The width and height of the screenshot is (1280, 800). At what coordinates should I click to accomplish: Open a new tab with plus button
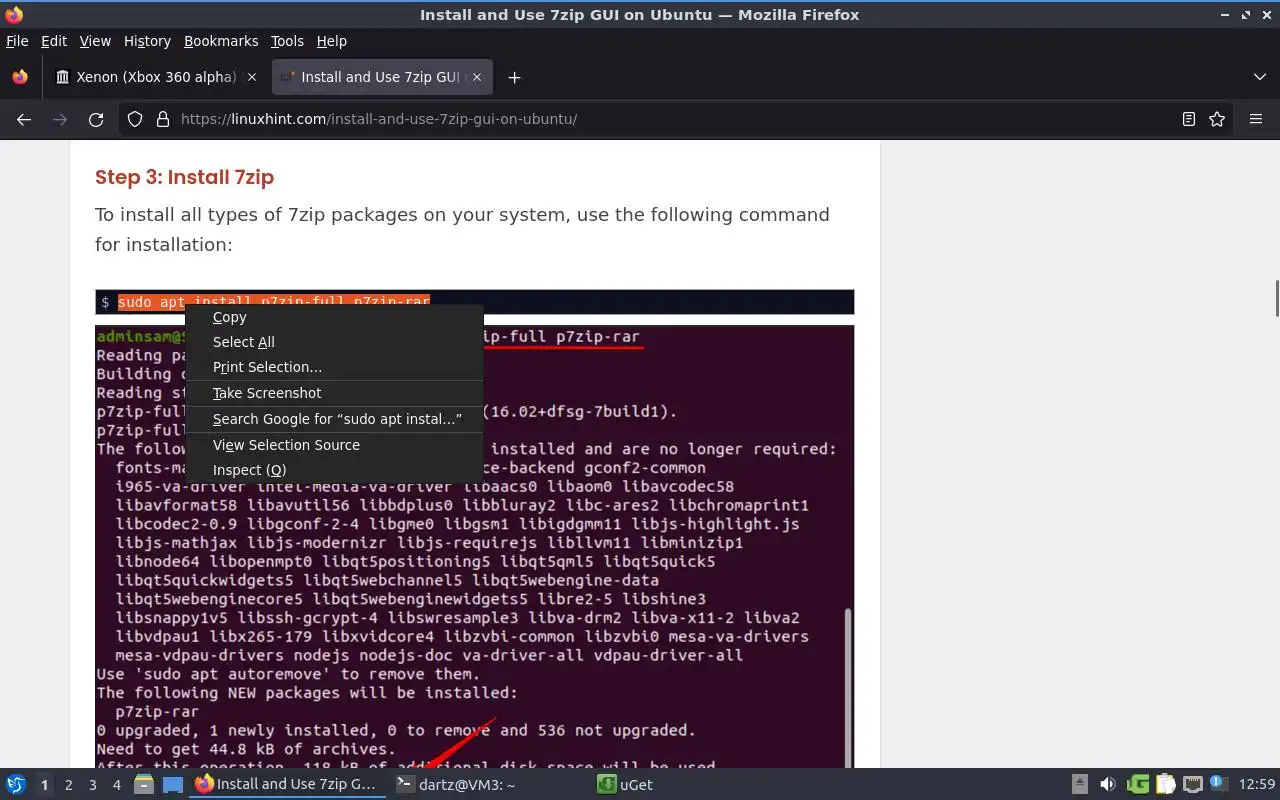(514, 77)
